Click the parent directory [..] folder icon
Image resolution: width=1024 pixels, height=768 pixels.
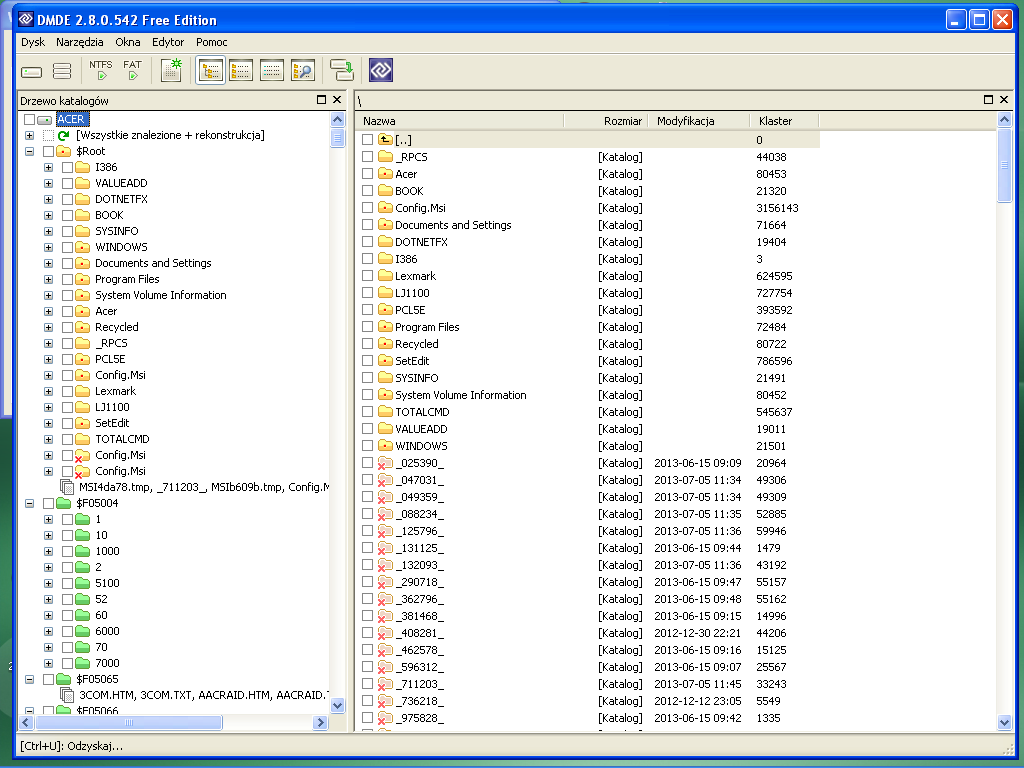coord(385,139)
